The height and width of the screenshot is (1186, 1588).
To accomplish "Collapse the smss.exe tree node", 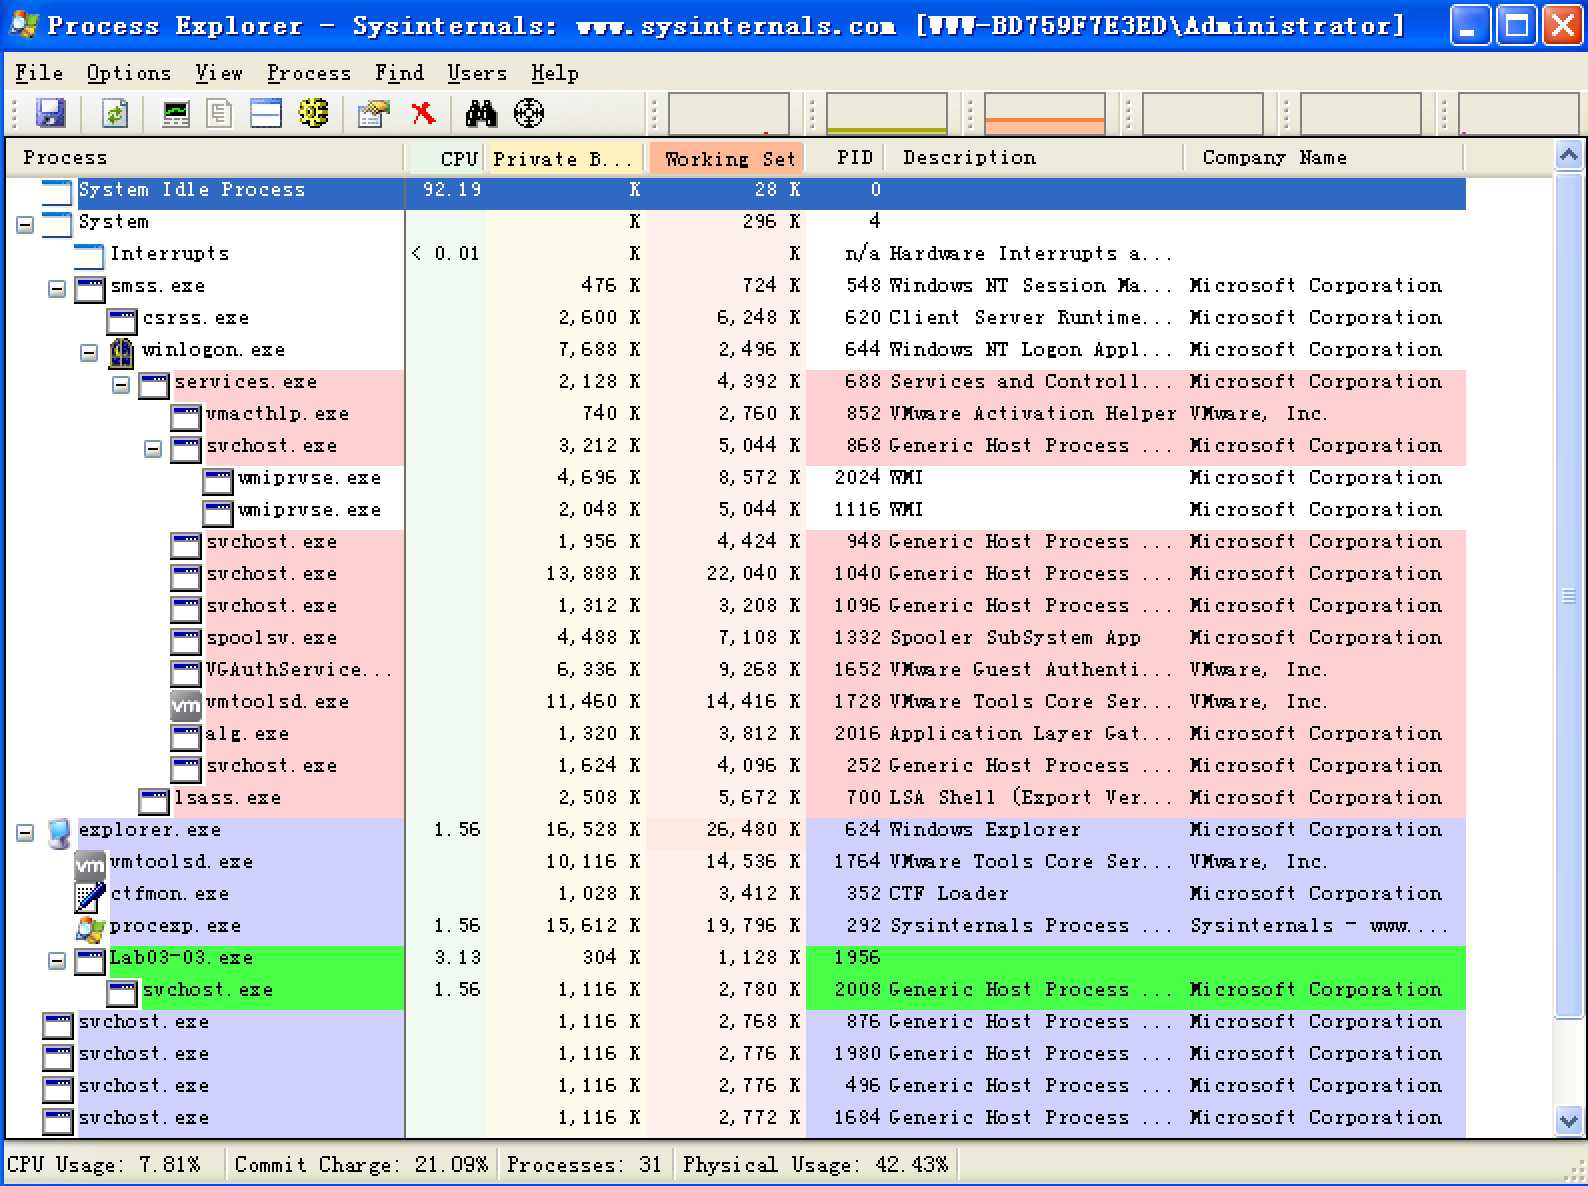I will coord(57,288).
